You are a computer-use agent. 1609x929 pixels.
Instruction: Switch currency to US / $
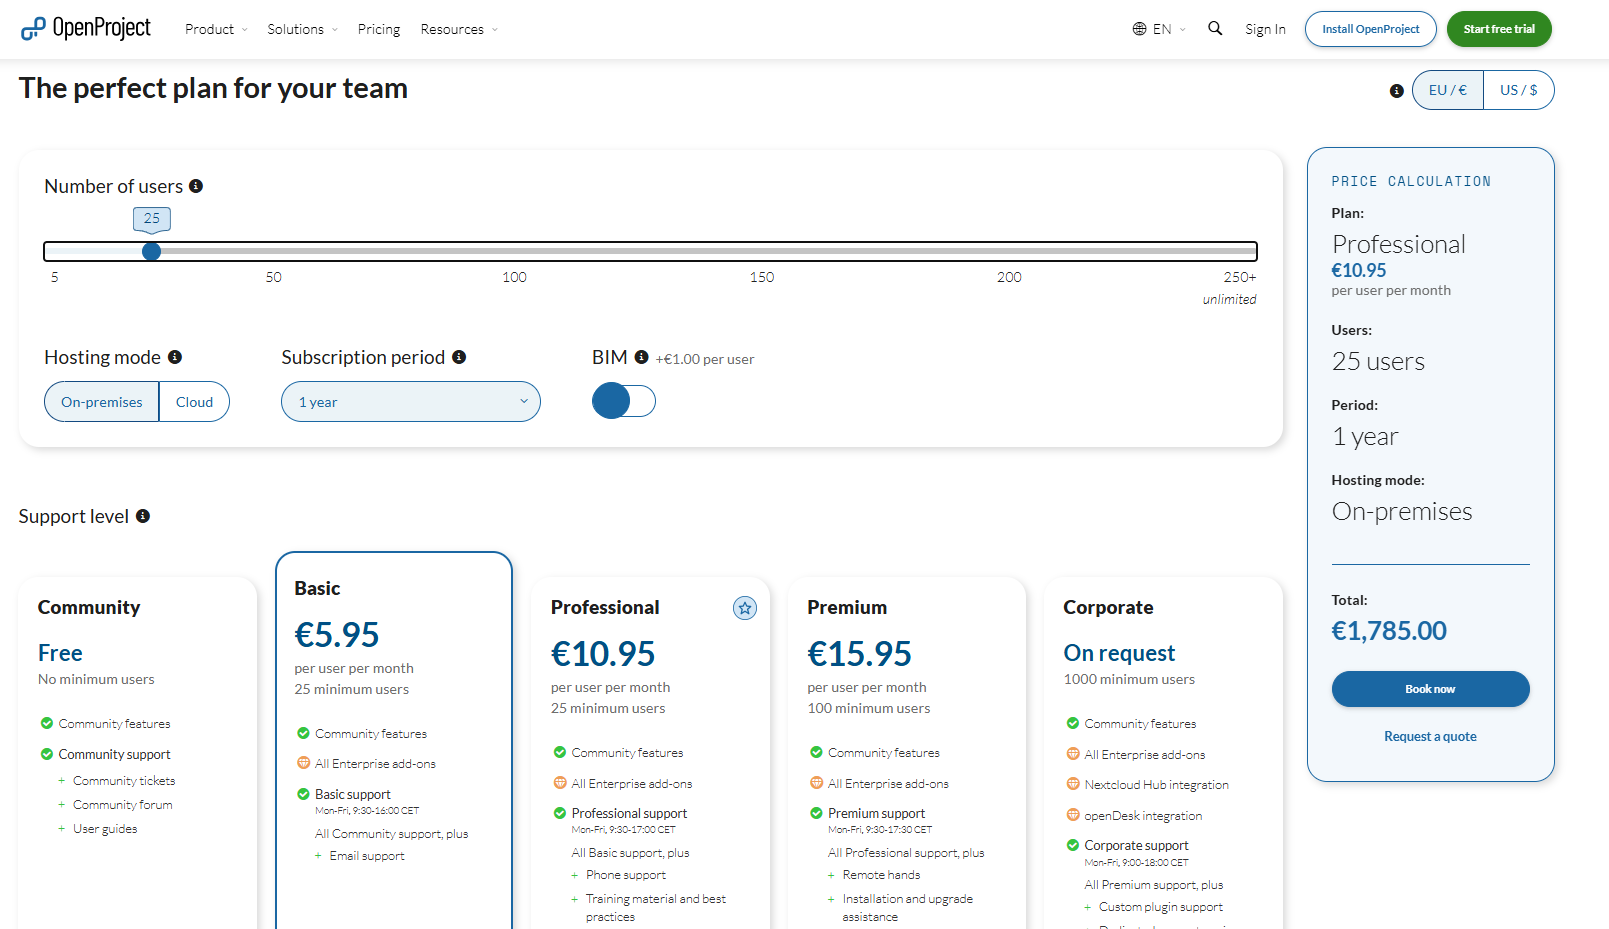[1518, 90]
